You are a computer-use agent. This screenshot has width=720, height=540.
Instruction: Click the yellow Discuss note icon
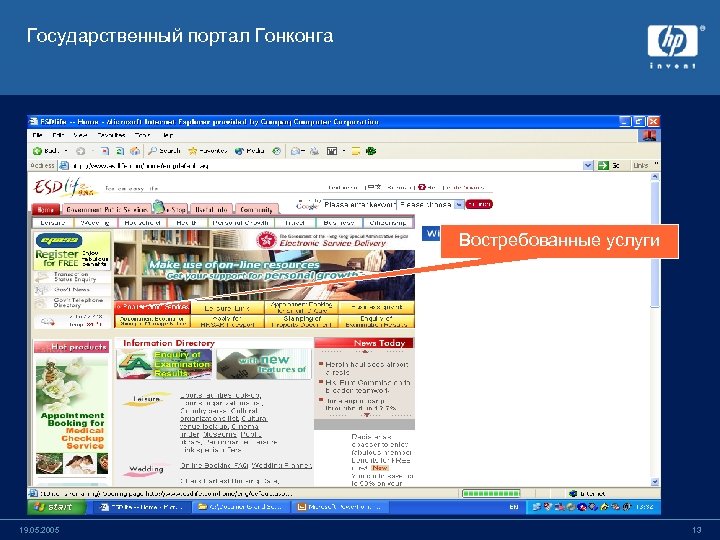(355, 151)
